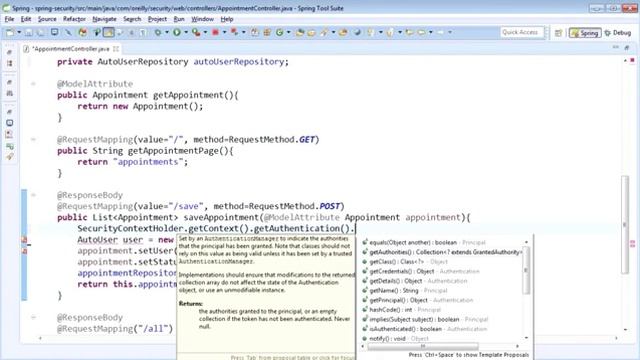
Task: Click the autocomplete list vertical scrollbar
Action: (x=526, y=271)
